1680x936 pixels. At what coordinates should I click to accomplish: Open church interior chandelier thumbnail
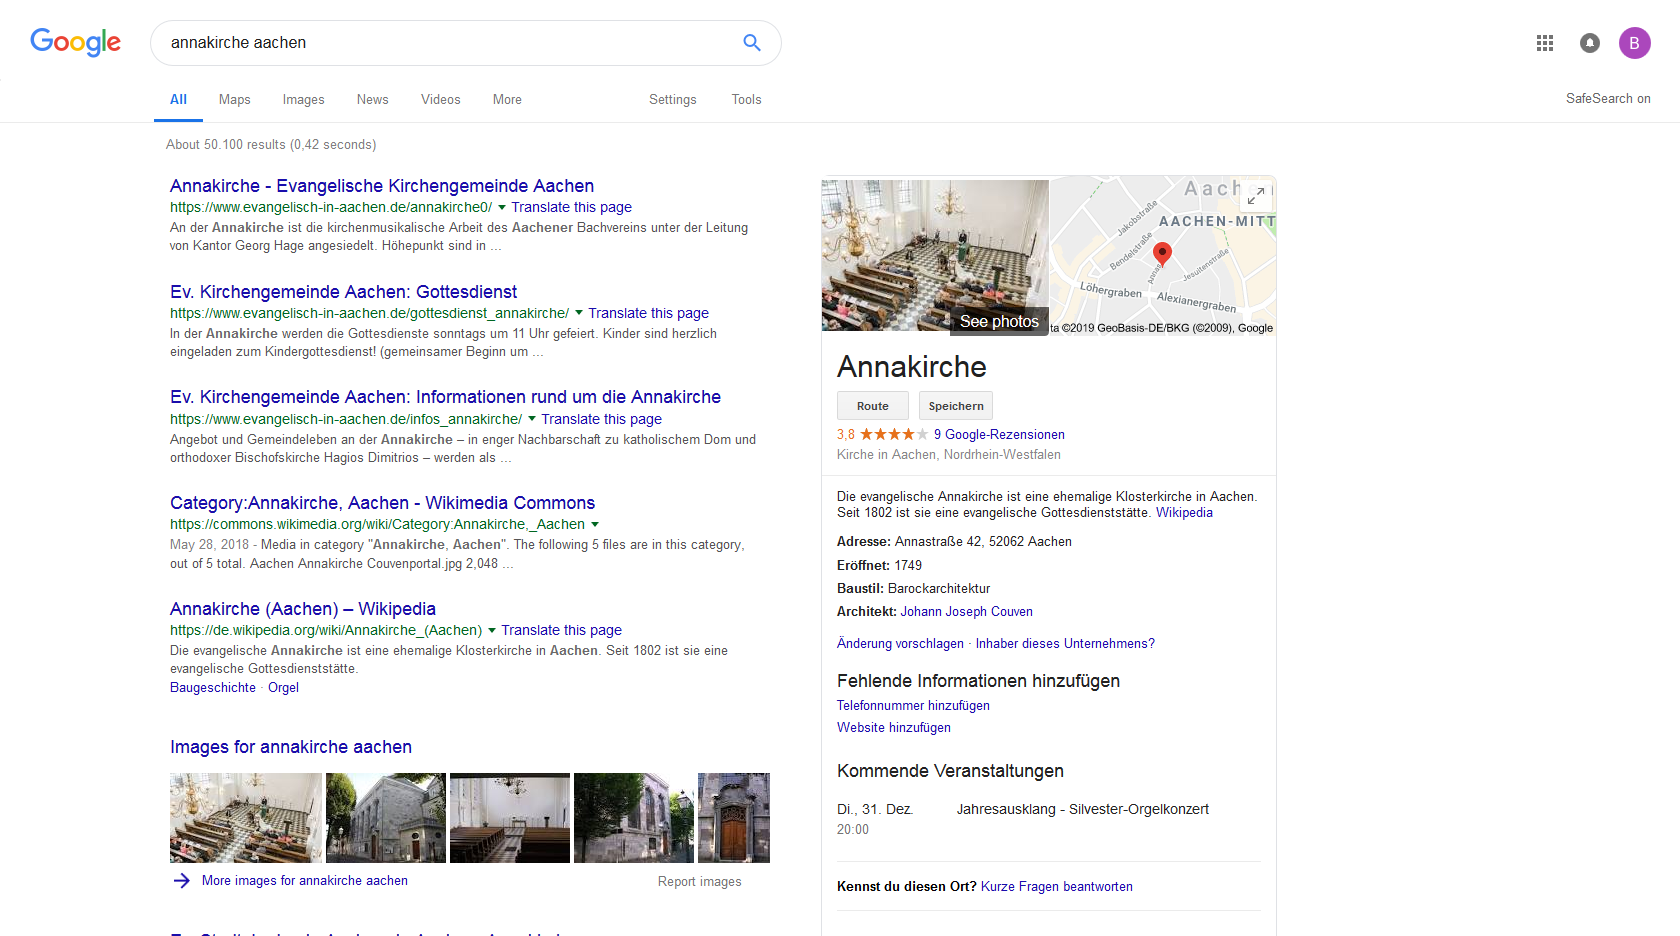[x=246, y=818]
